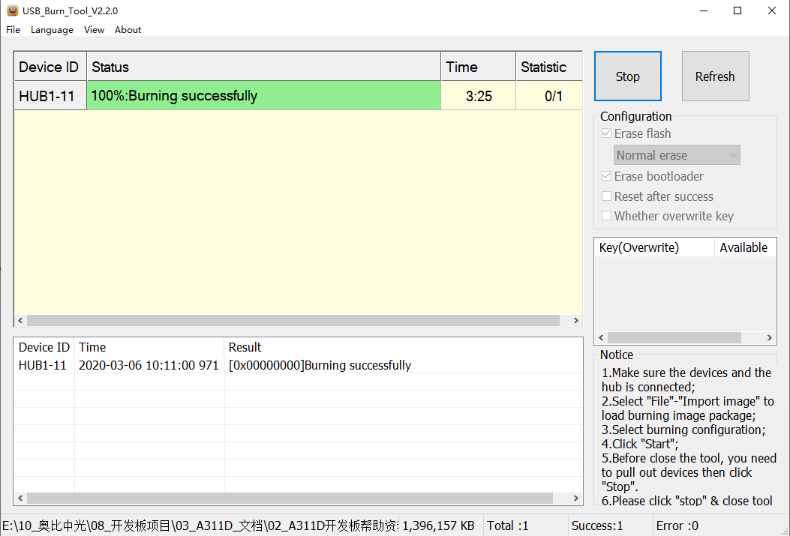Click the Refresh button
Image resolution: width=790 pixels, height=536 pixels.
[715, 76]
